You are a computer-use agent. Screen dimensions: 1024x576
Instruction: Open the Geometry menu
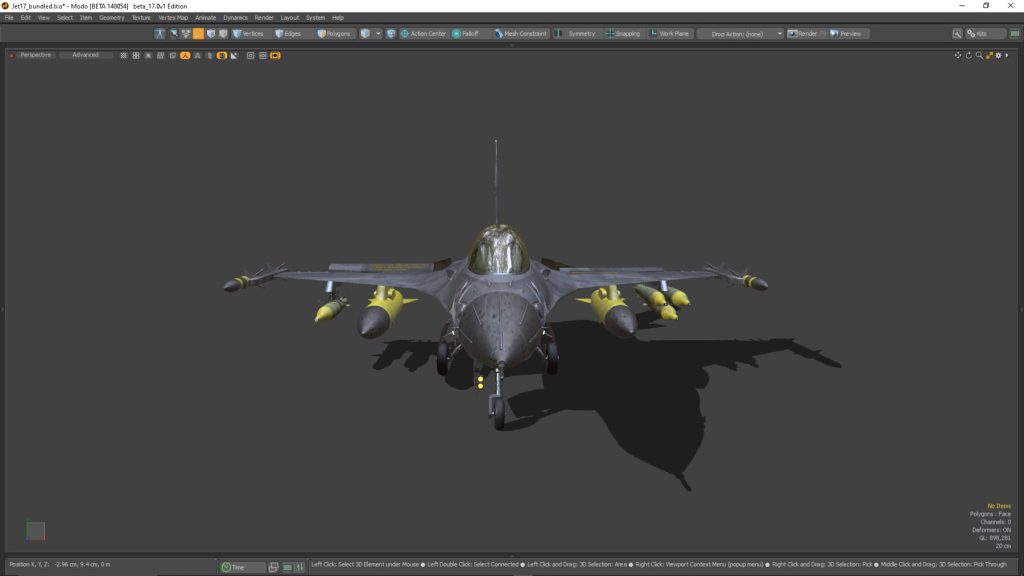pyautogui.click(x=112, y=18)
